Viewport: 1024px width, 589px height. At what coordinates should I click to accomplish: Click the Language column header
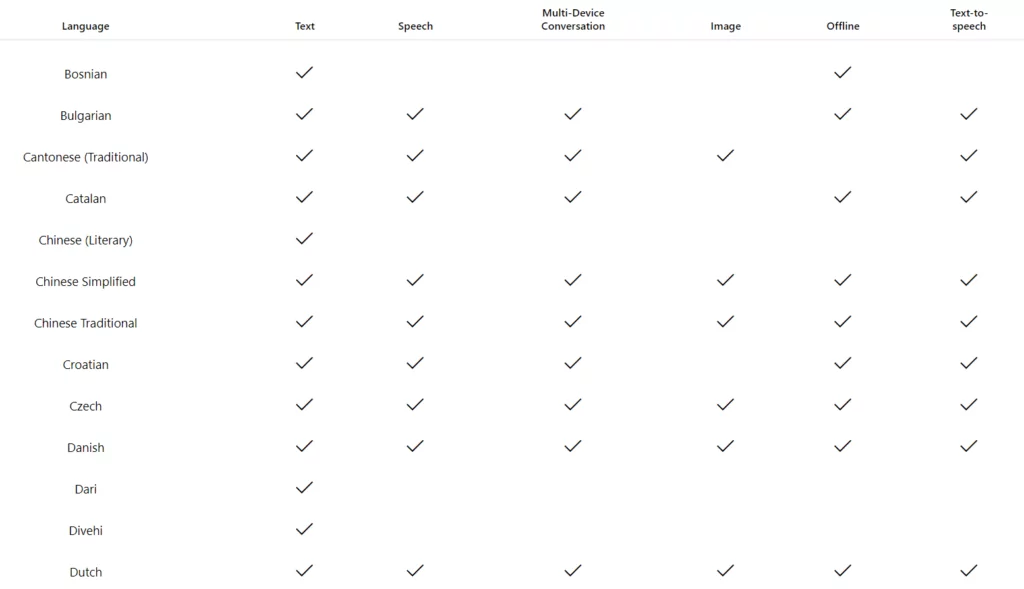[x=86, y=26]
